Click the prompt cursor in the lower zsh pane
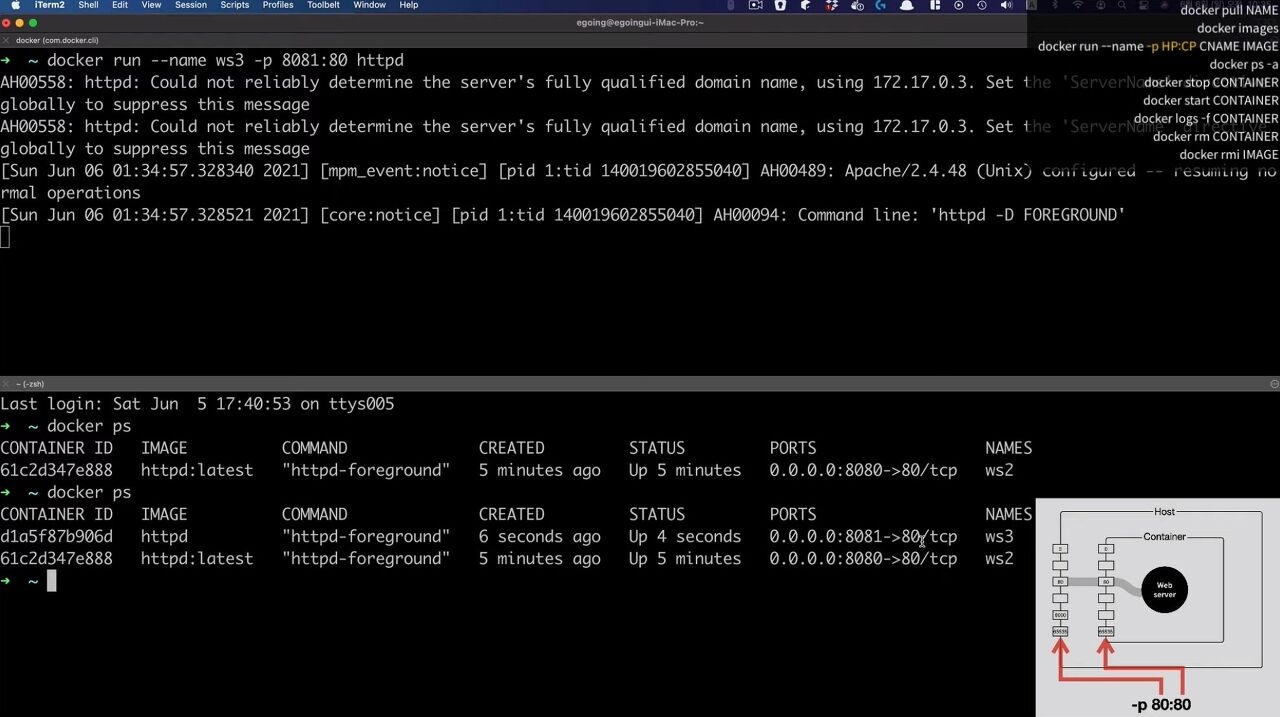 click(52, 581)
